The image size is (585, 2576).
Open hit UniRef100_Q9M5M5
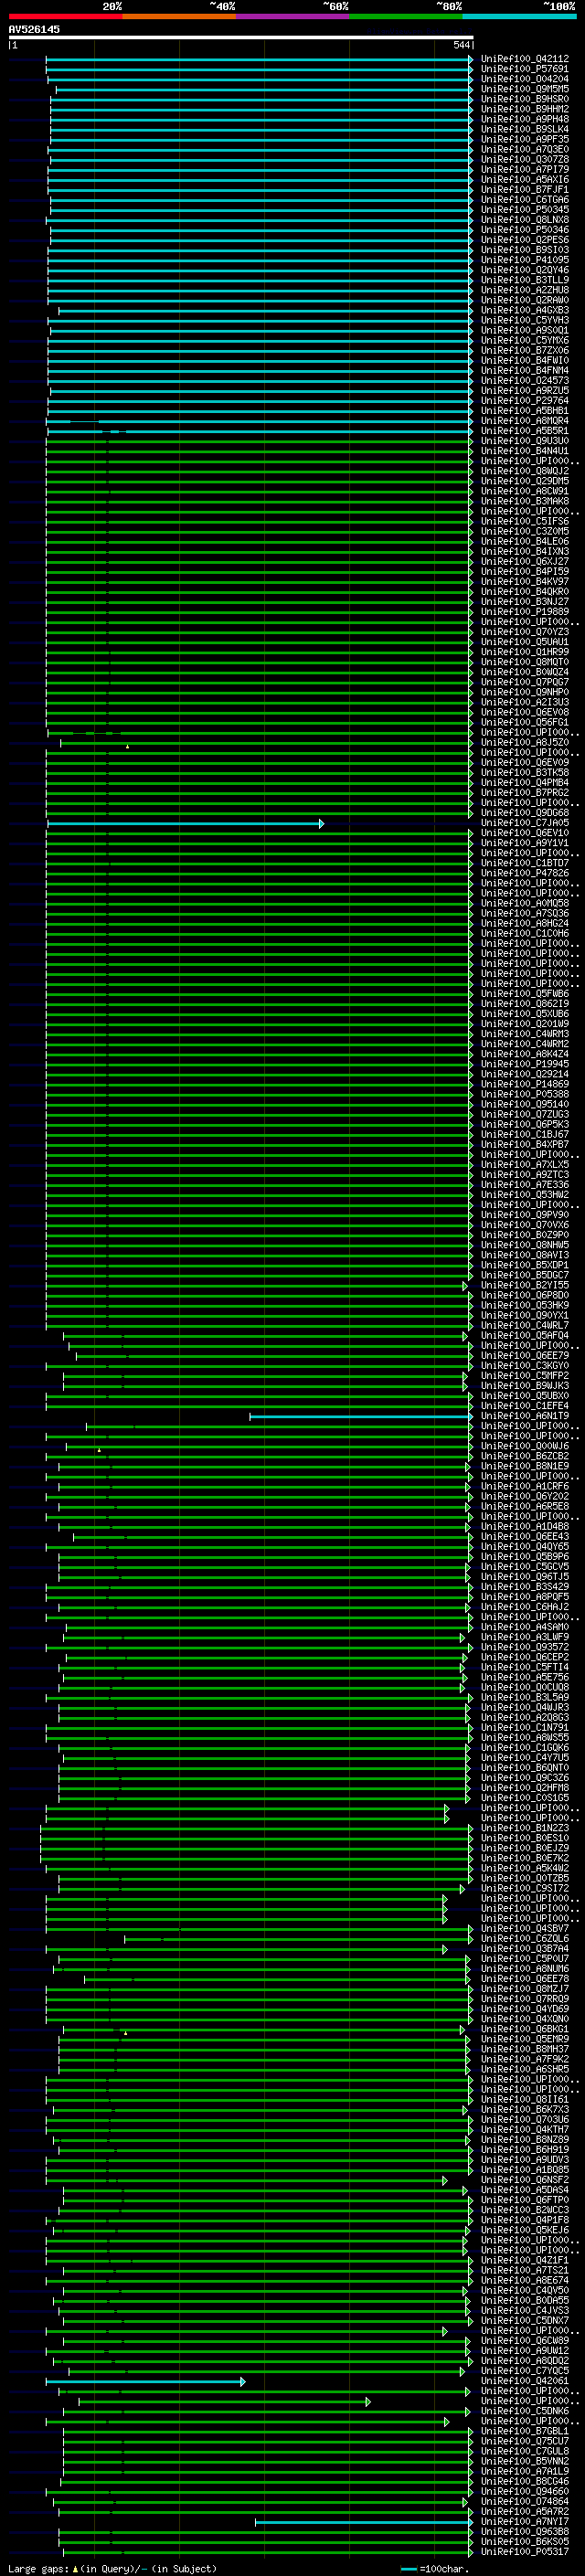tap(525, 89)
